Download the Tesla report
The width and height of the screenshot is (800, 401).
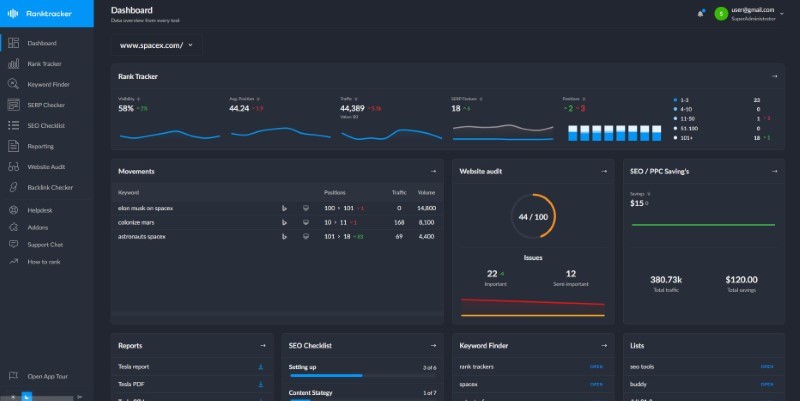pyautogui.click(x=261, y=367)
